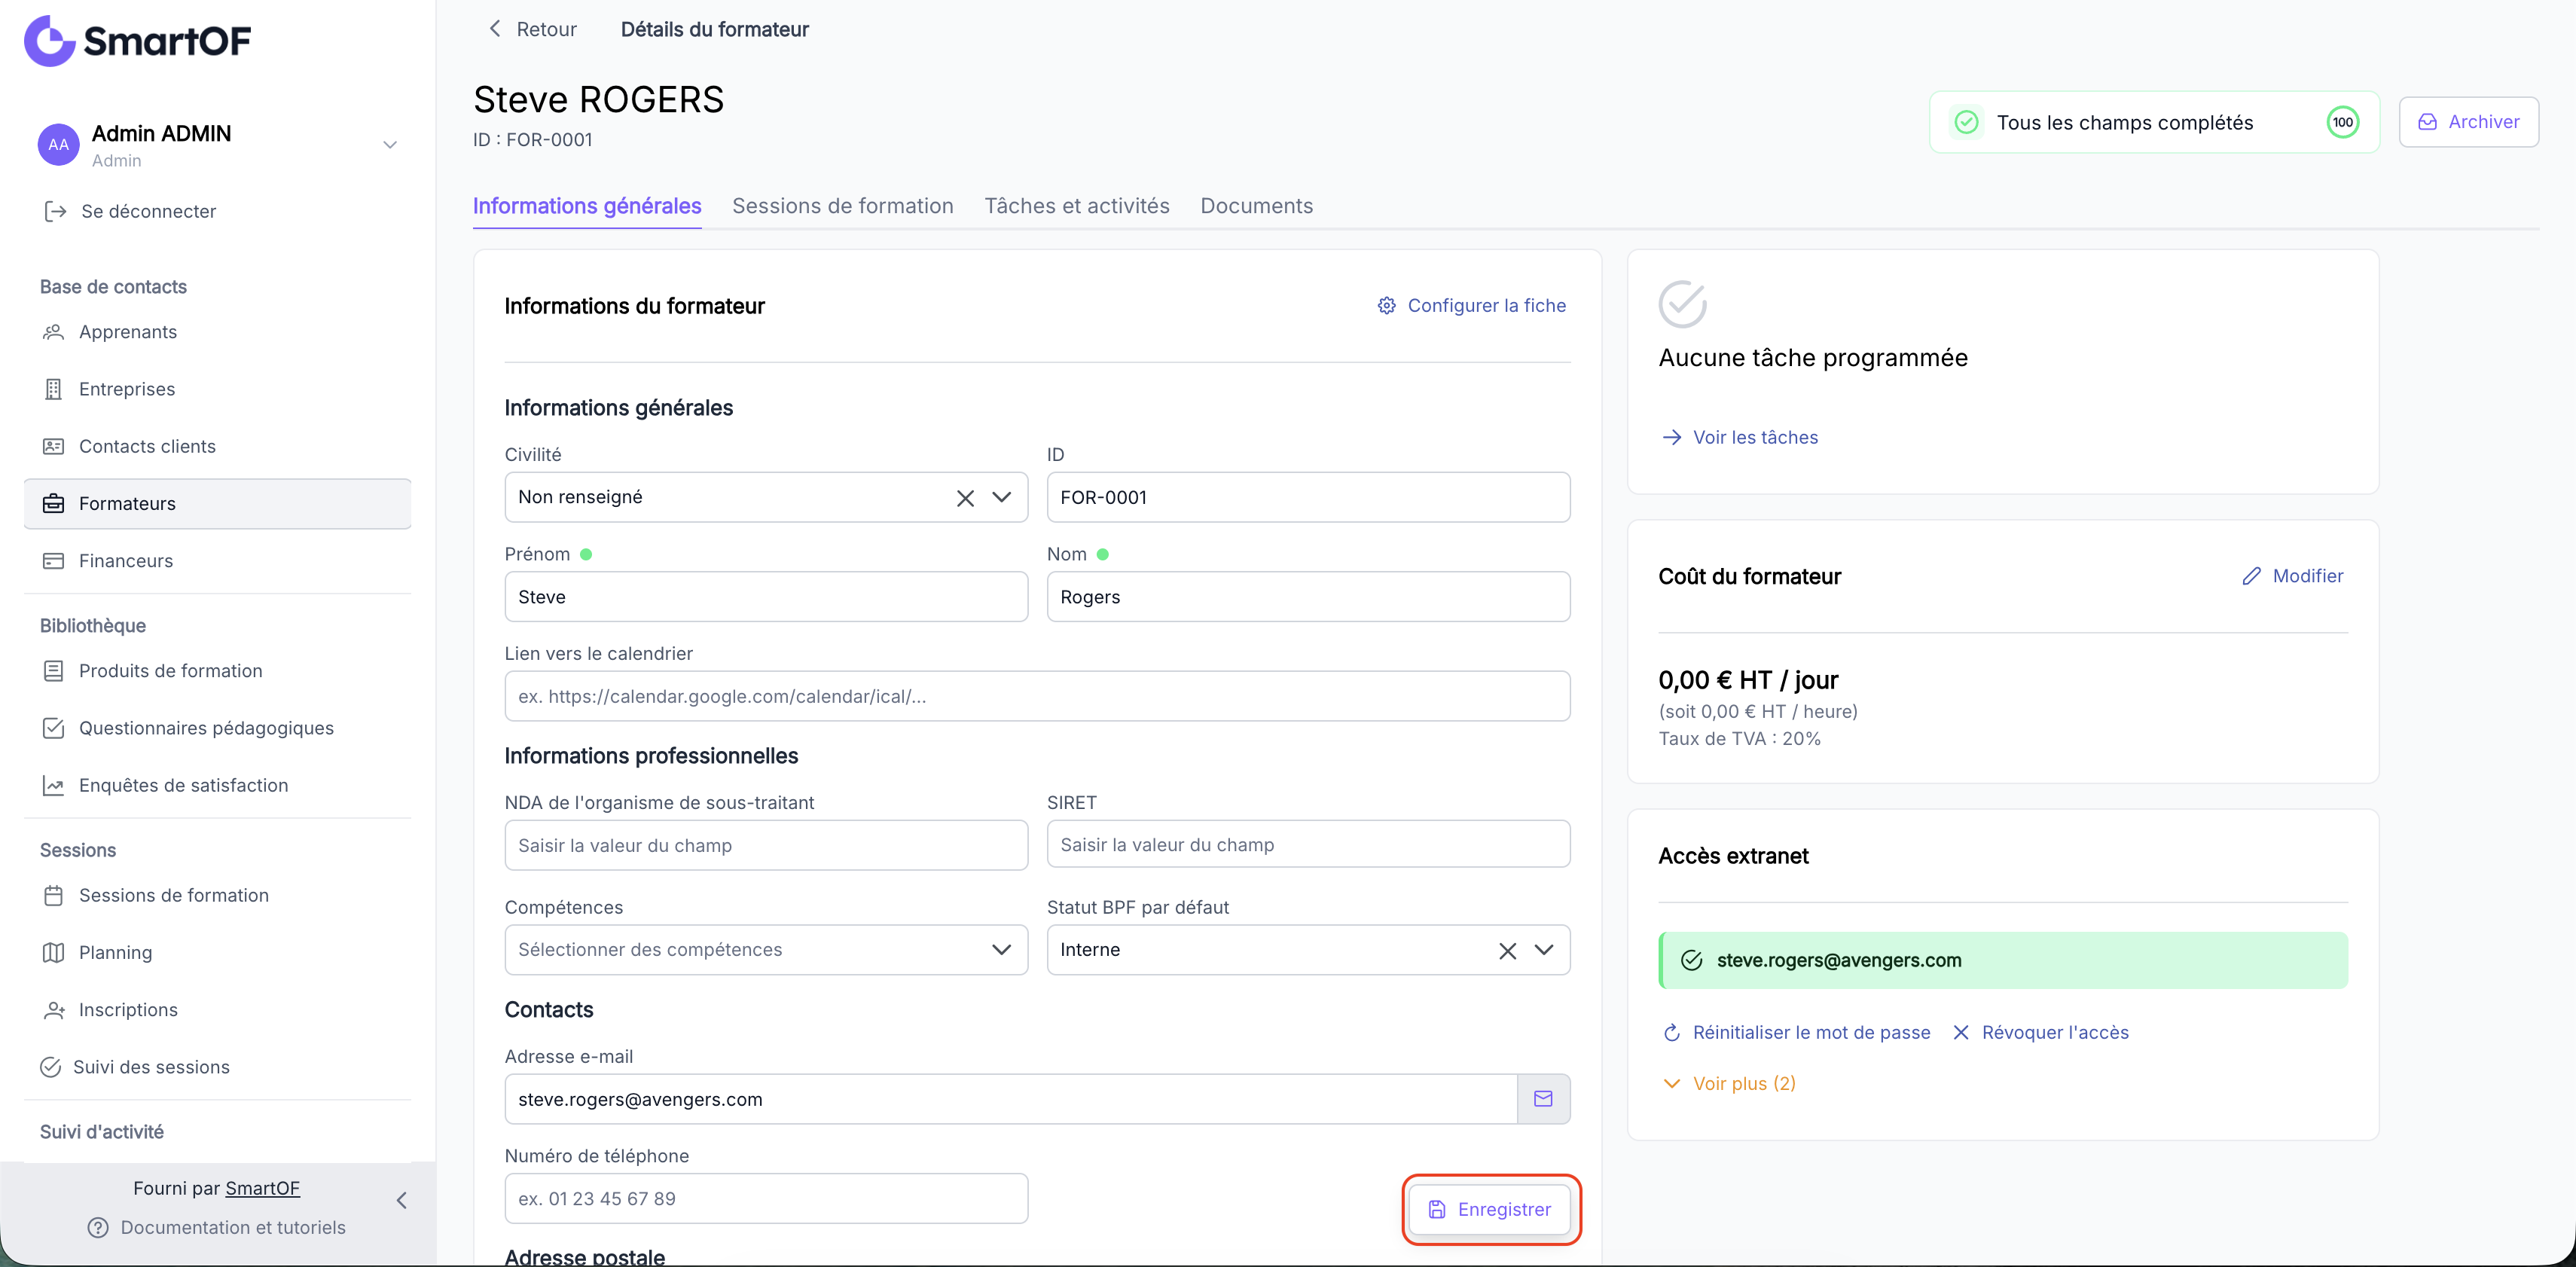Click the Enquêtes de satisfaction chart icon
The image size is (2576, 1267).
tap(54, 785)
